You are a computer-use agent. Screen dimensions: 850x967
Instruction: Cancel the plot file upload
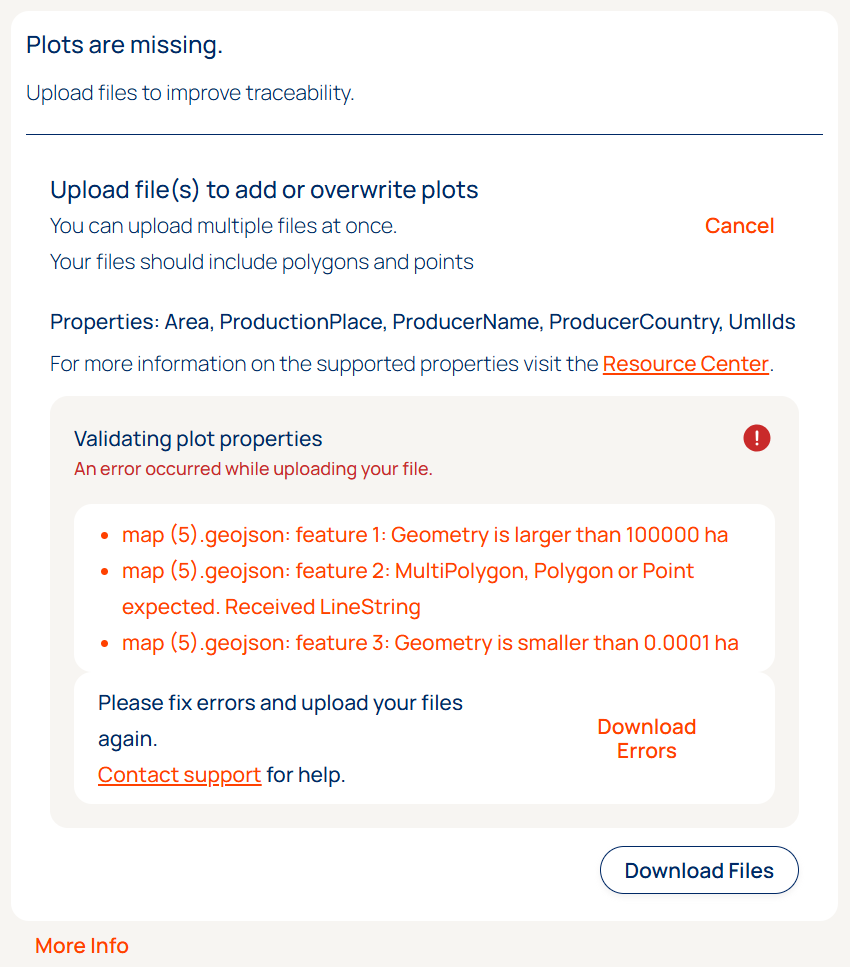[x=739, y=226]
